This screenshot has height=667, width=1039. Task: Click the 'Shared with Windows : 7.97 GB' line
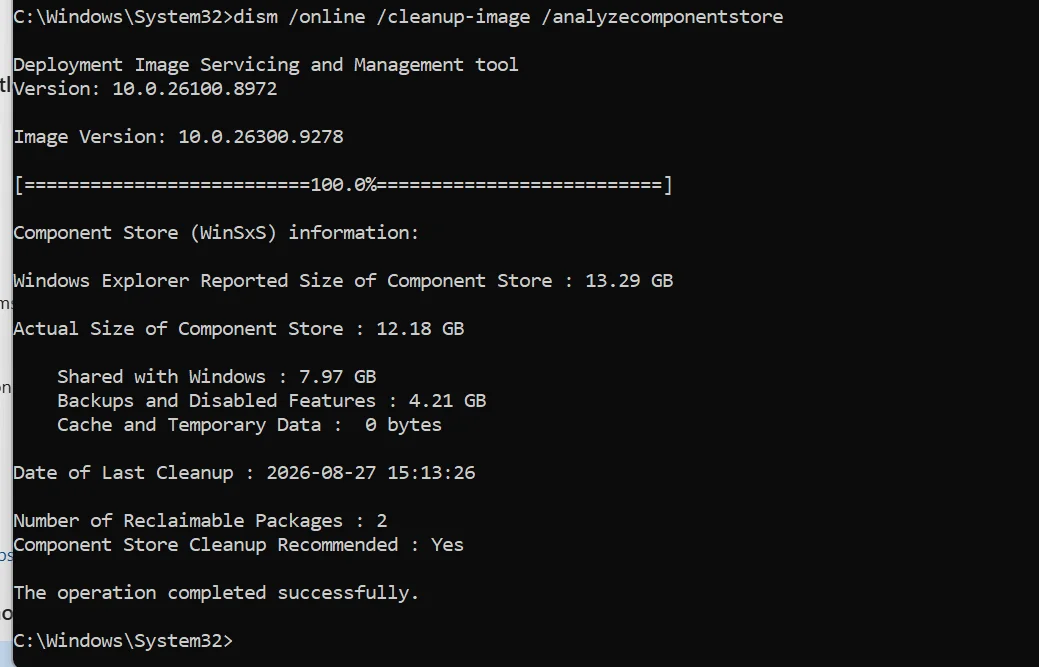(217, 377)
